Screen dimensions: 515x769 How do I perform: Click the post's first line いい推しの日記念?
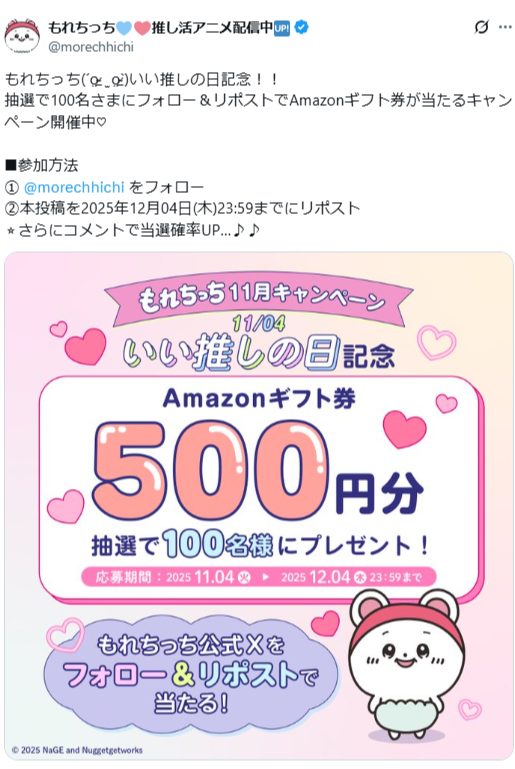point(141,79)
